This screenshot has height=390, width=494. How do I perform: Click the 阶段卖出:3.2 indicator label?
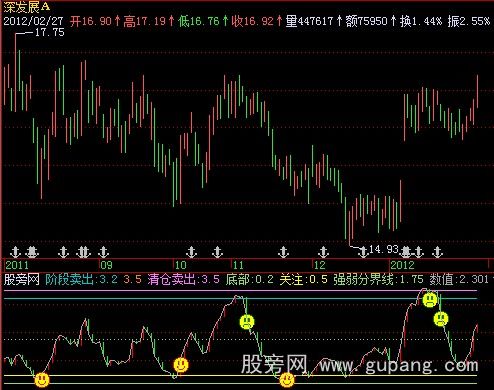click(81, 279)
